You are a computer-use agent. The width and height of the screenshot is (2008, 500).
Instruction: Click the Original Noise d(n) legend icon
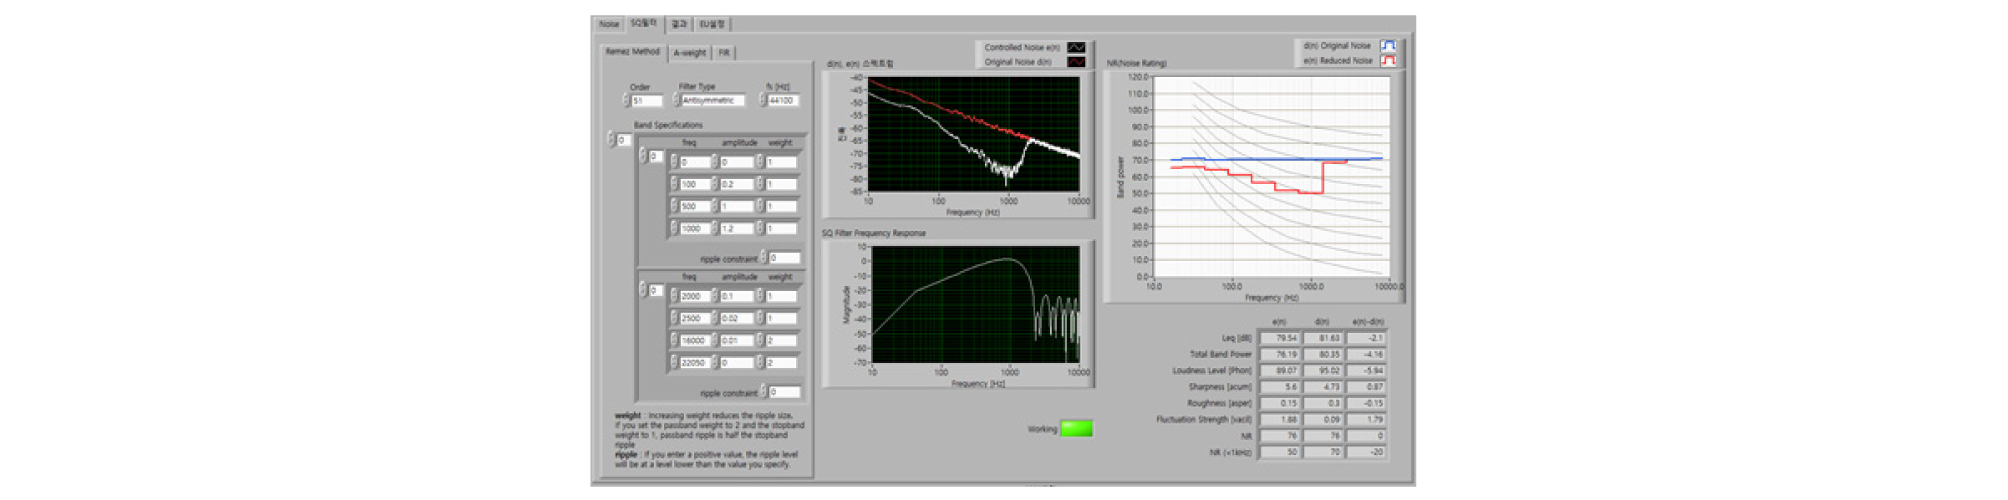click(x=1075, y=62)
